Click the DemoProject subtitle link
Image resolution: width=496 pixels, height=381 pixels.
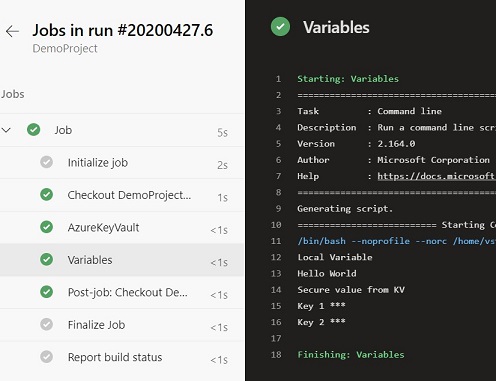tap(65, 49)
